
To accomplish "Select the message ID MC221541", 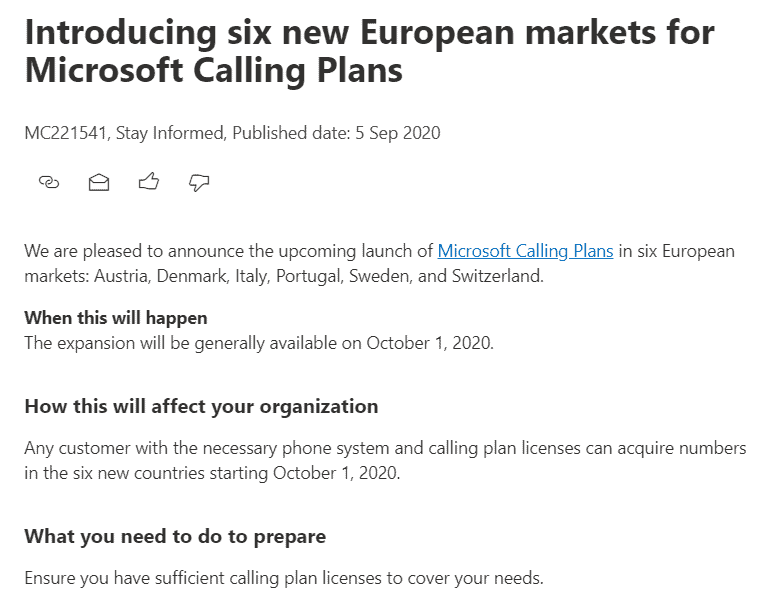I will tap(65, 132).
